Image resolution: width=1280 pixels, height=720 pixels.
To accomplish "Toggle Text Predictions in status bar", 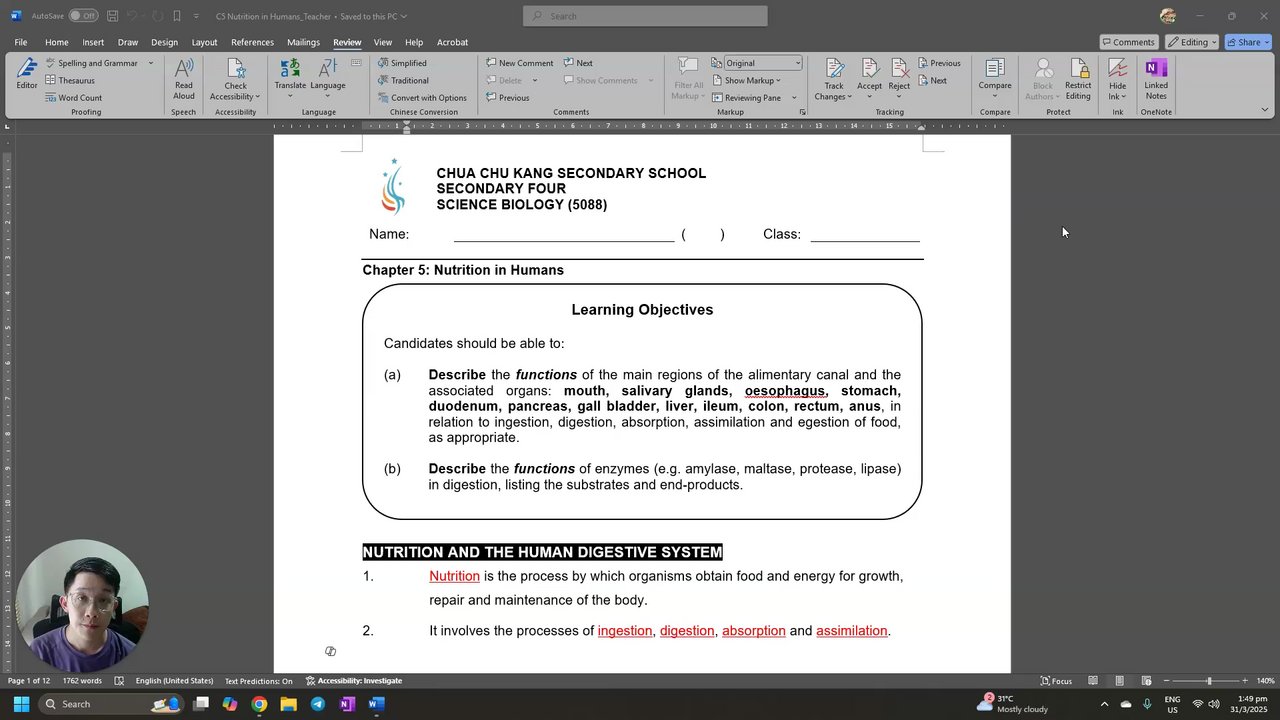I will (x=259, y=681).
